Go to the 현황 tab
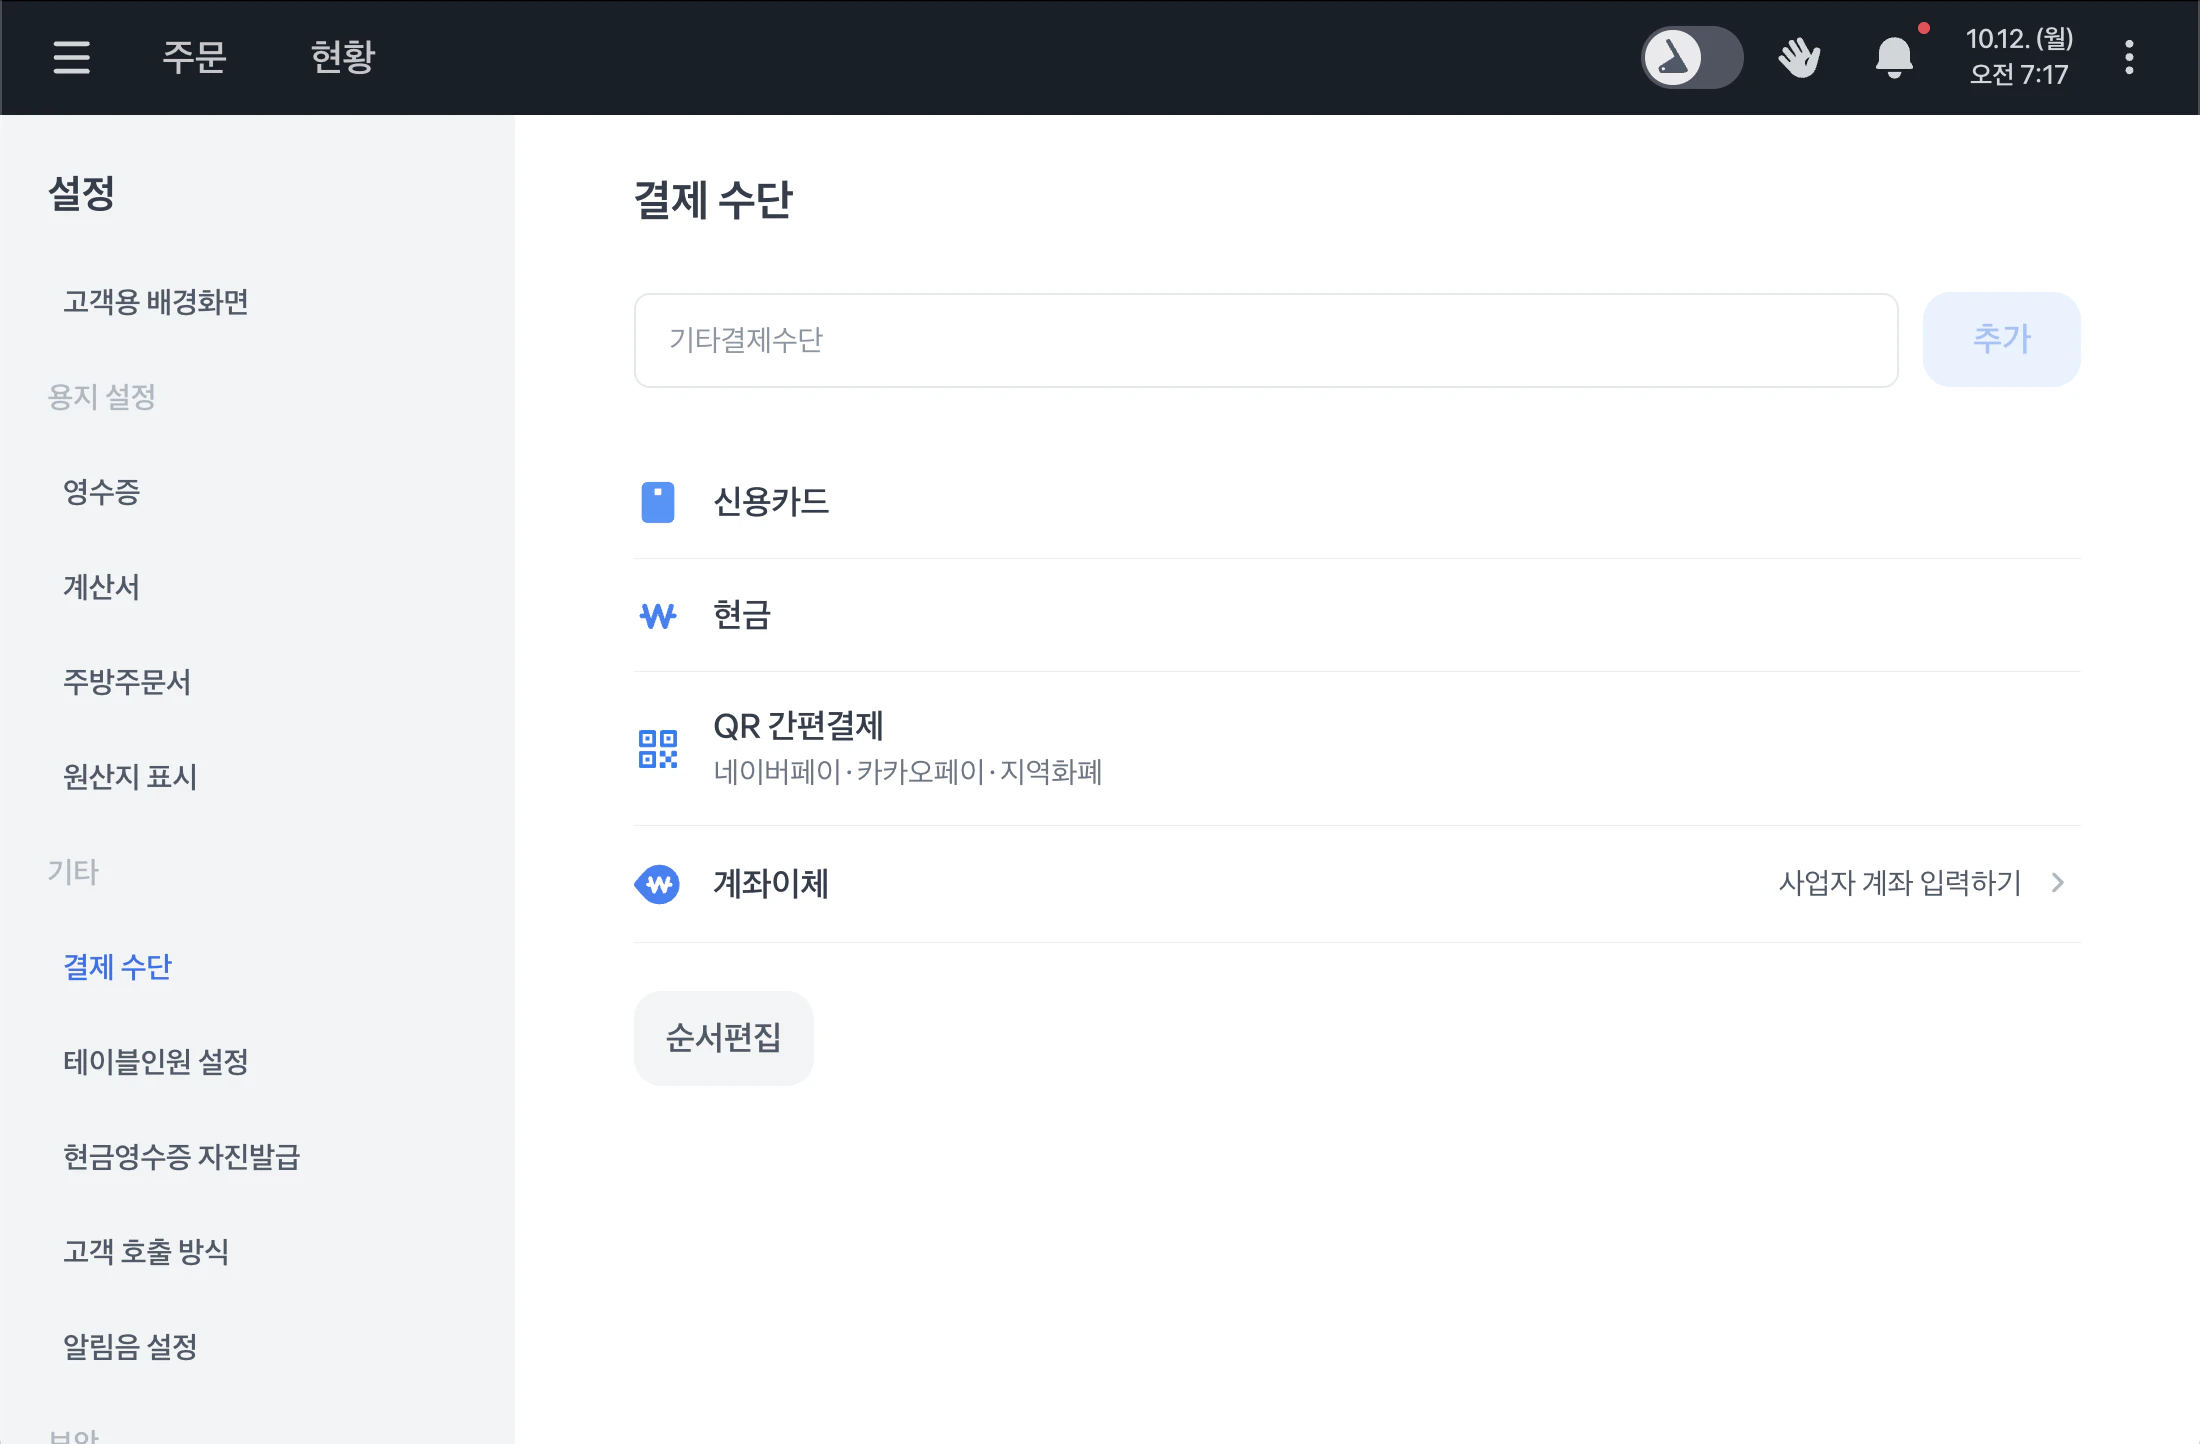Screen dimensions: 2200x1444 tap(342, 57)
